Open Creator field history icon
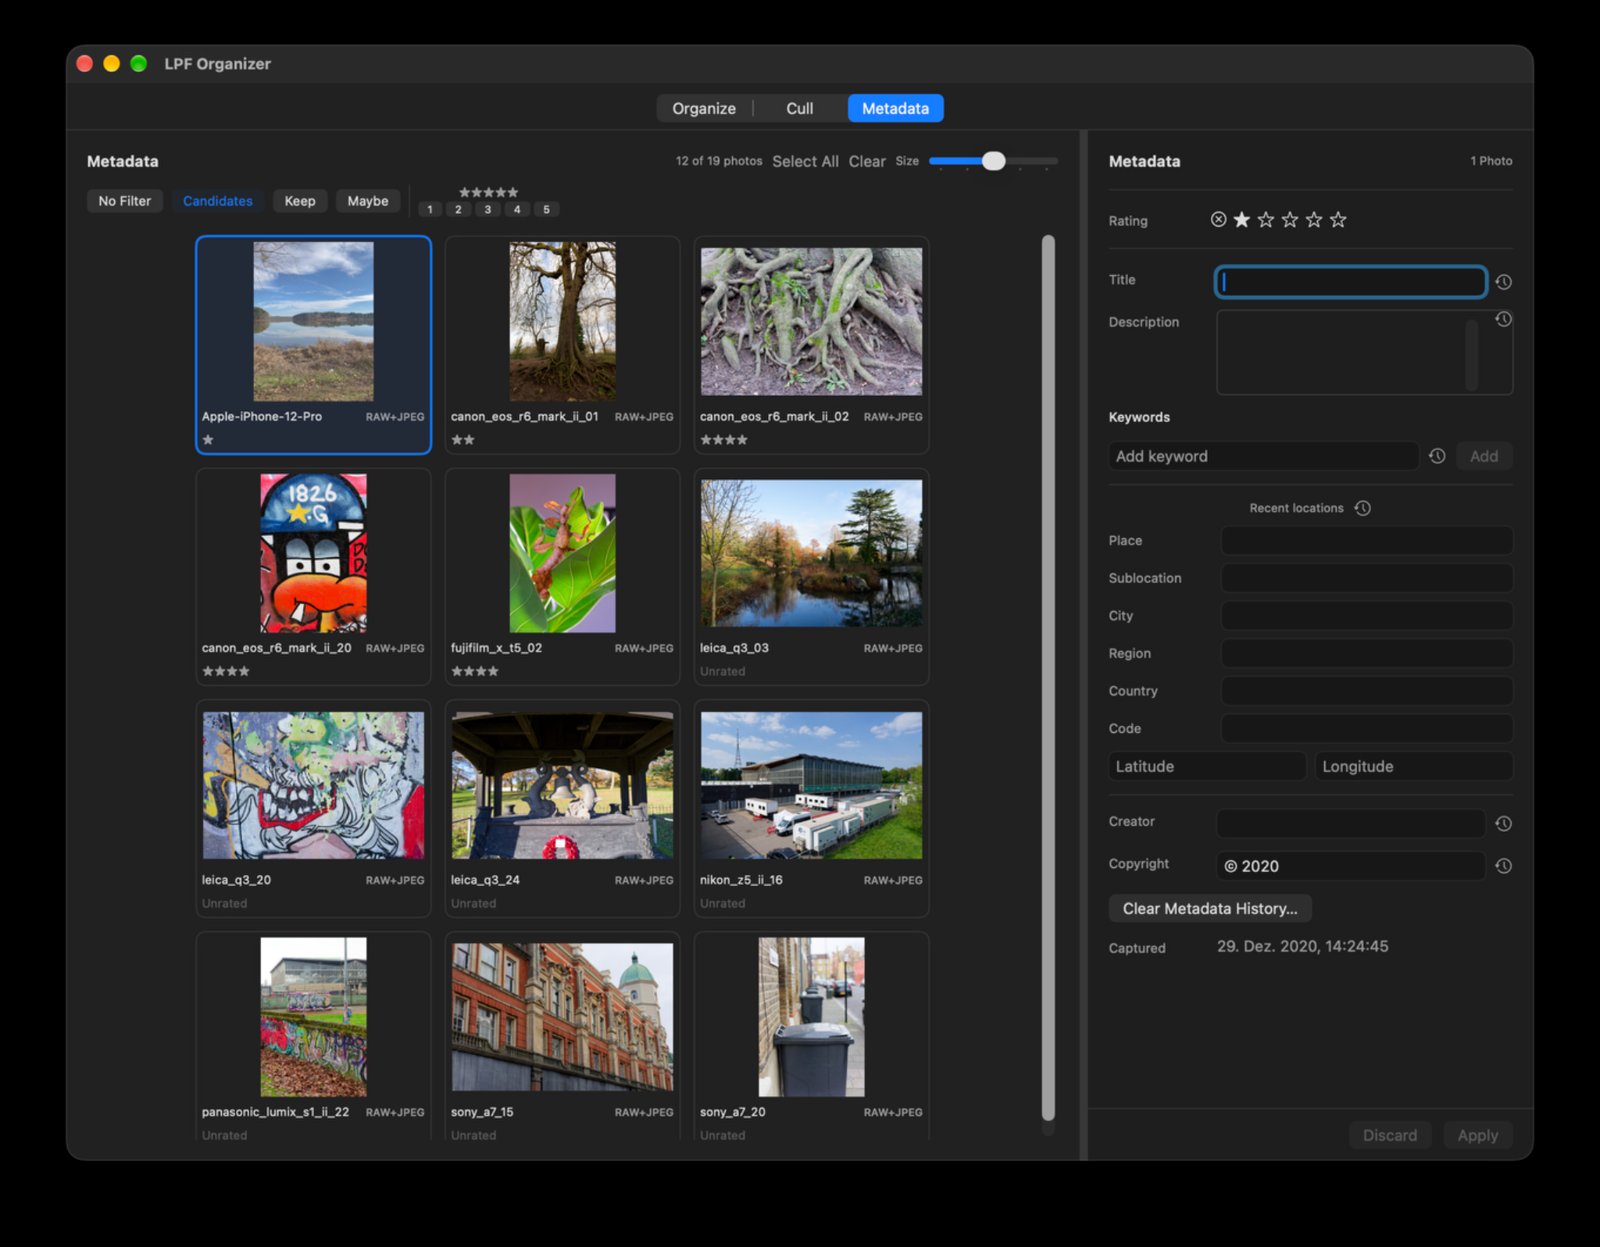 pos(1503,823)
